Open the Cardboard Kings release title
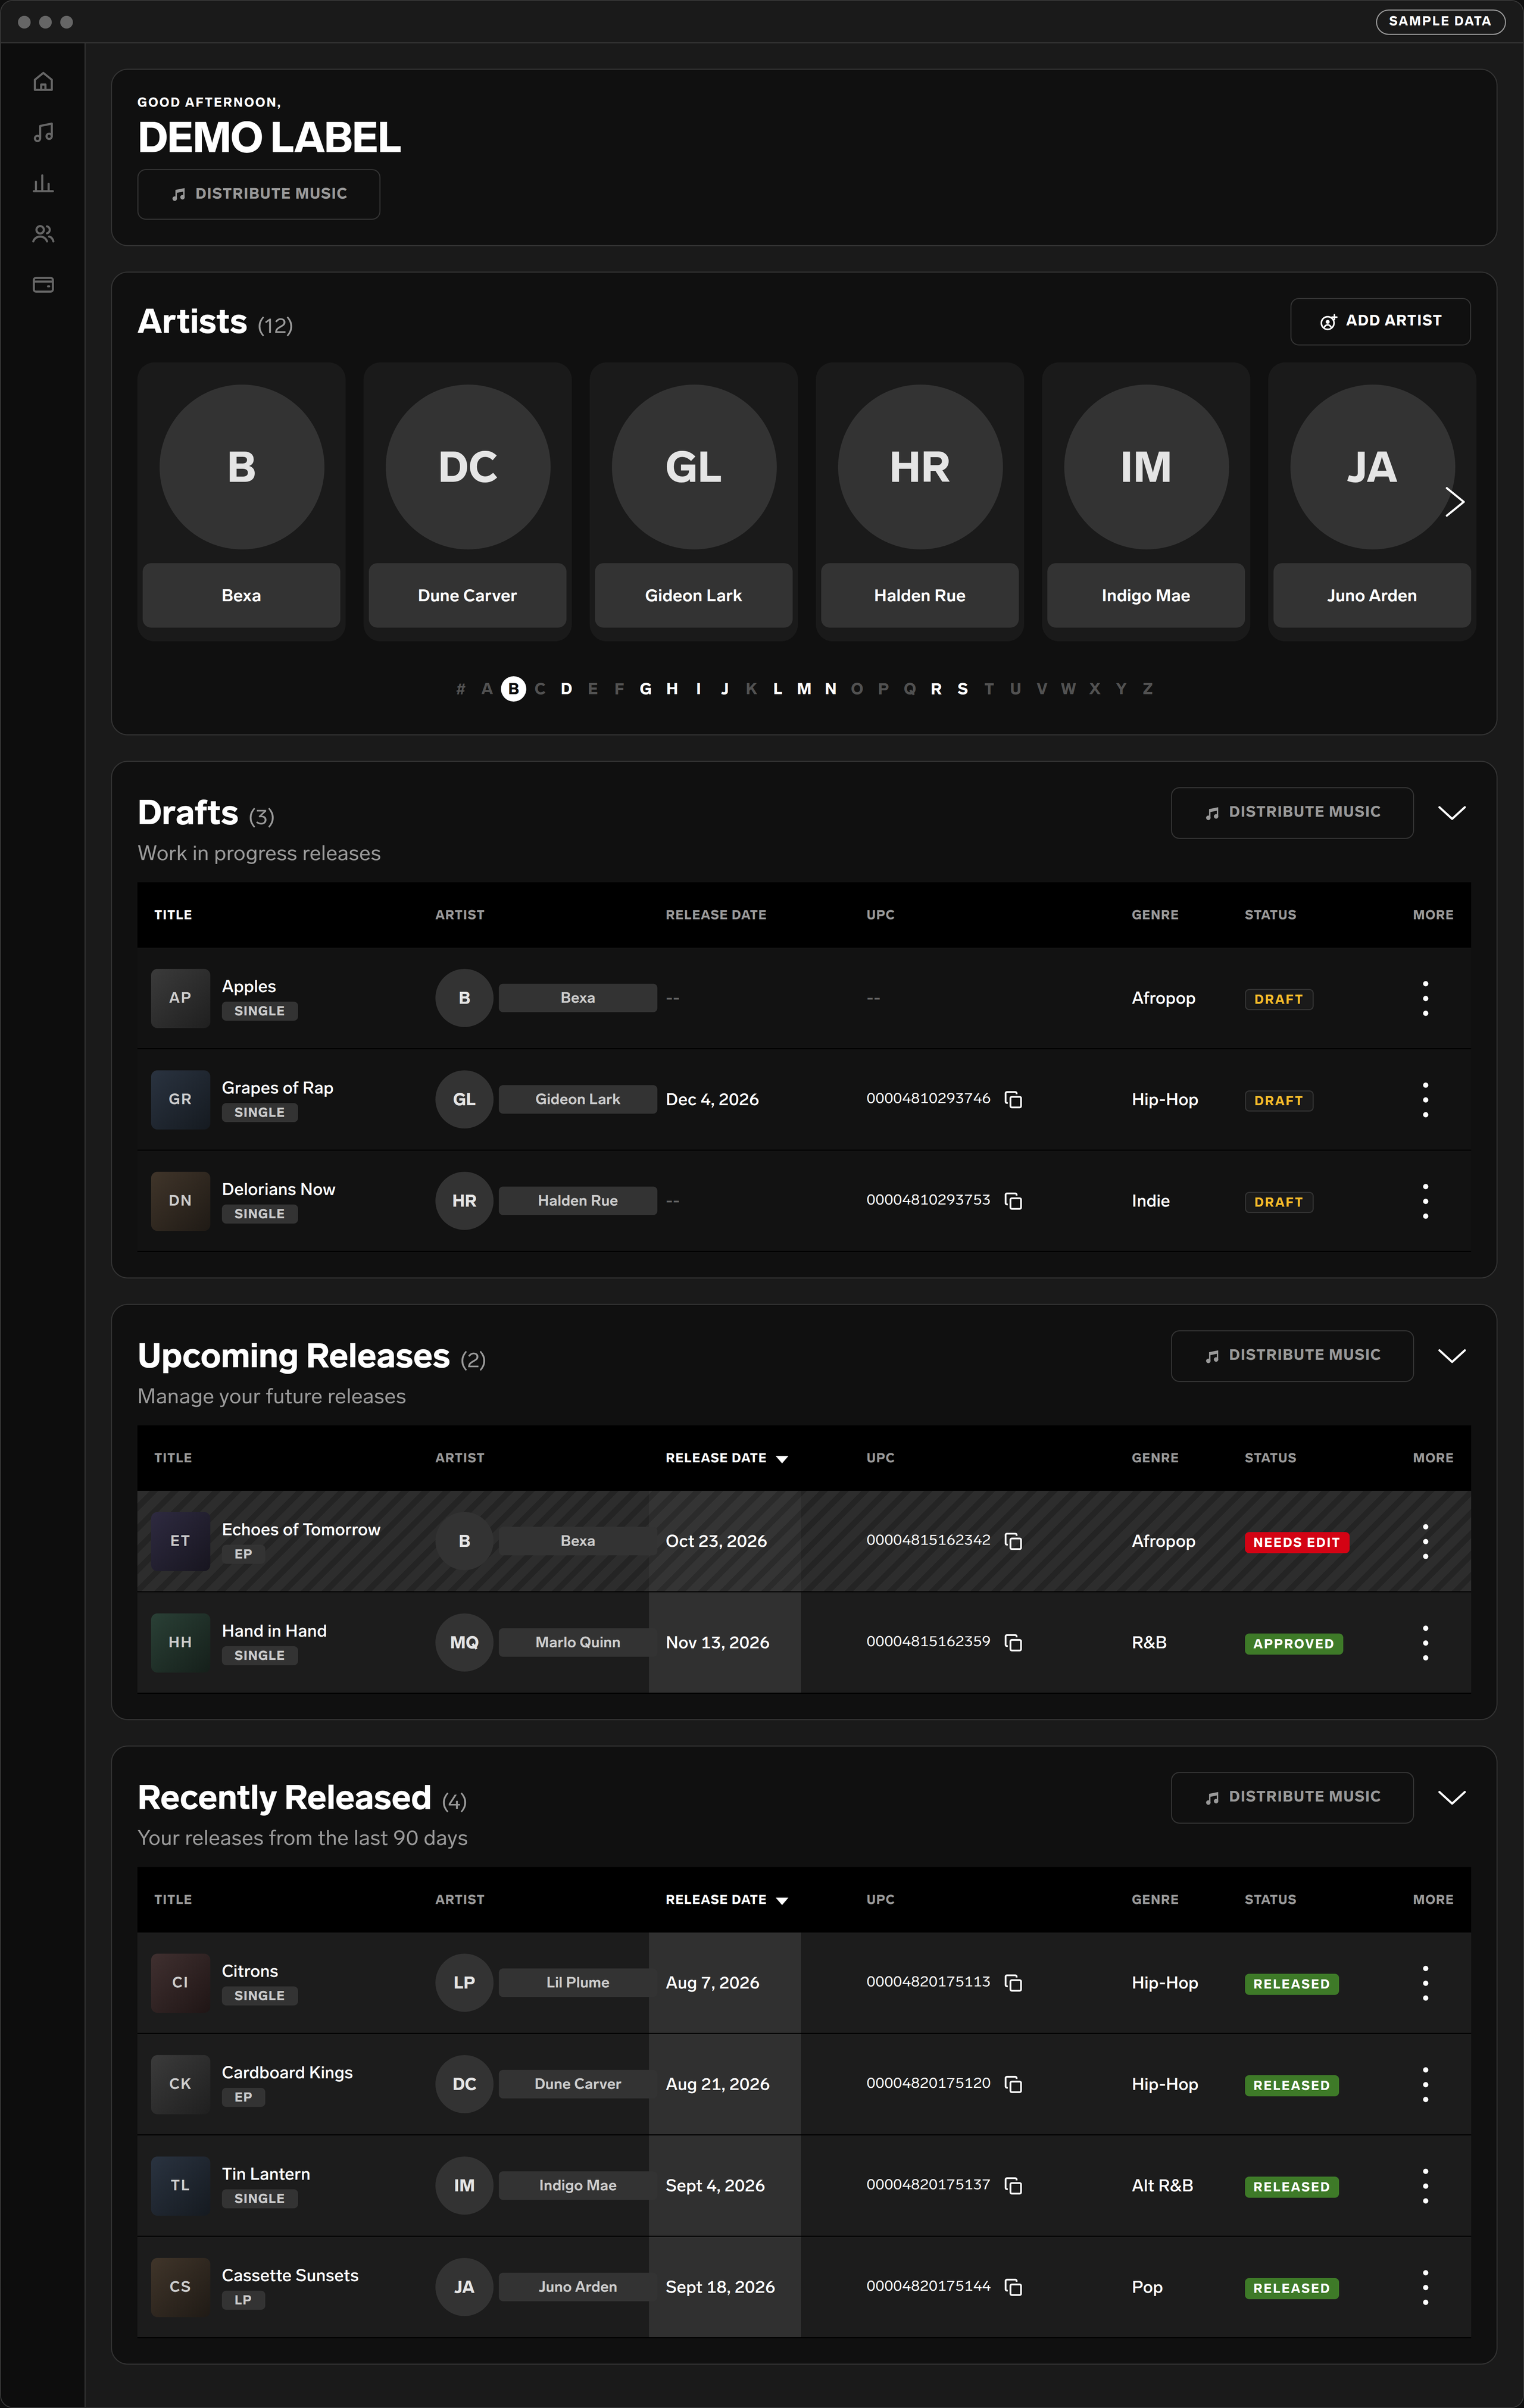1524x2408 pixels. [287, 2072]
